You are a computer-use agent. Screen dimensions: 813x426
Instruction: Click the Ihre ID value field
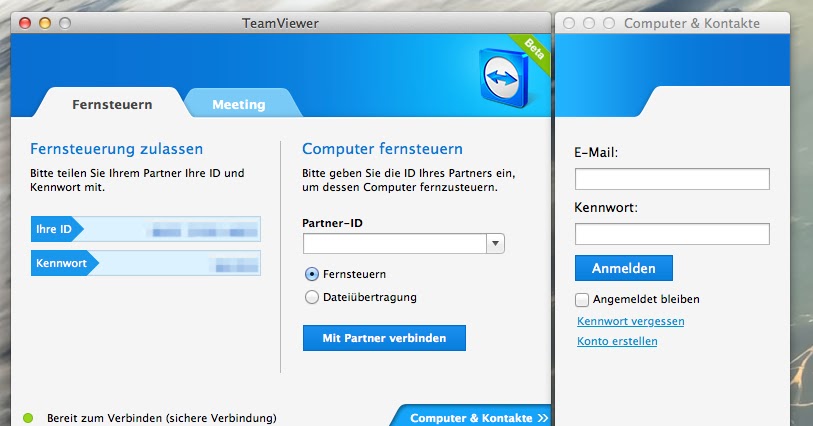(146, 229)
